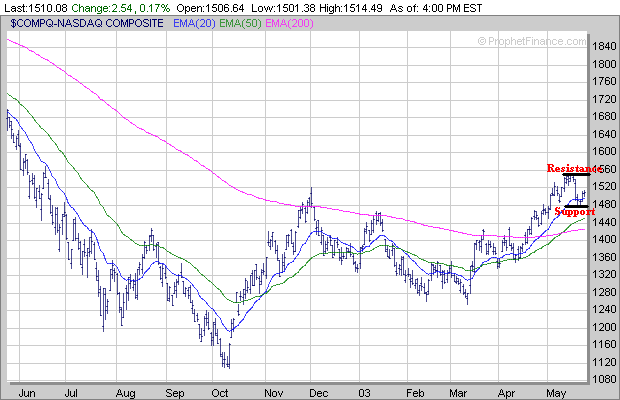This screenshot has height=400, width=620.
Task: Click the 1800 price axis label
Action: click(x=604, y=64)
